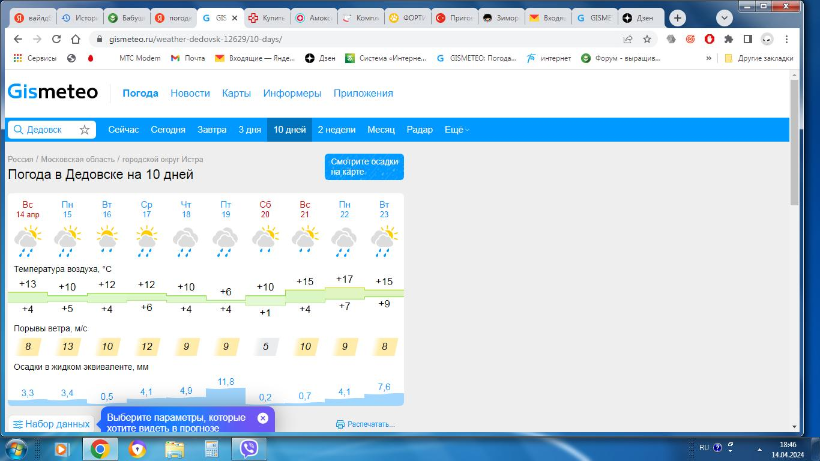Switch to the Месяц forecast tab

(x=381, y=130)
